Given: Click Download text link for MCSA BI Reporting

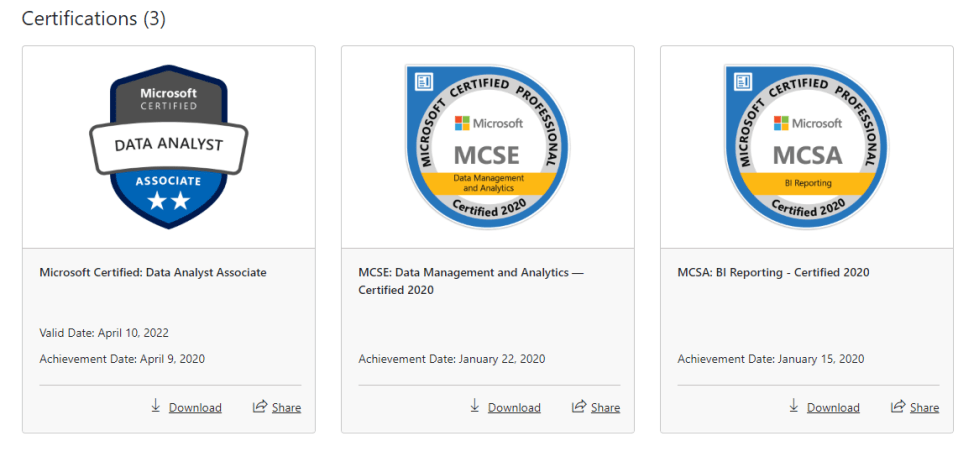Looking at the screenshot, I should click(833, 408).
